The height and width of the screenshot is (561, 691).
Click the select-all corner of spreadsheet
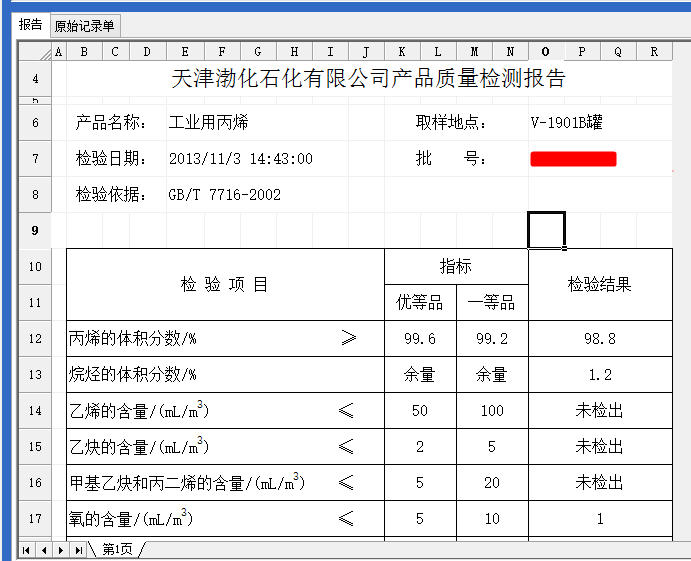pyautogui.click(x=35, y=51)
